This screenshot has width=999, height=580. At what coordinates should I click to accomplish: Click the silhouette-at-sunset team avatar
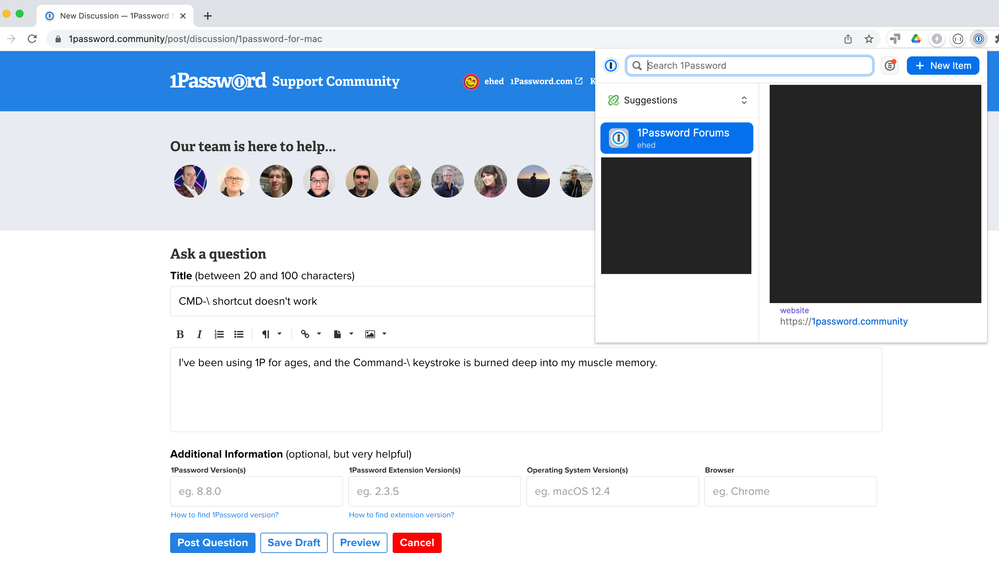(x=533, y=181)
